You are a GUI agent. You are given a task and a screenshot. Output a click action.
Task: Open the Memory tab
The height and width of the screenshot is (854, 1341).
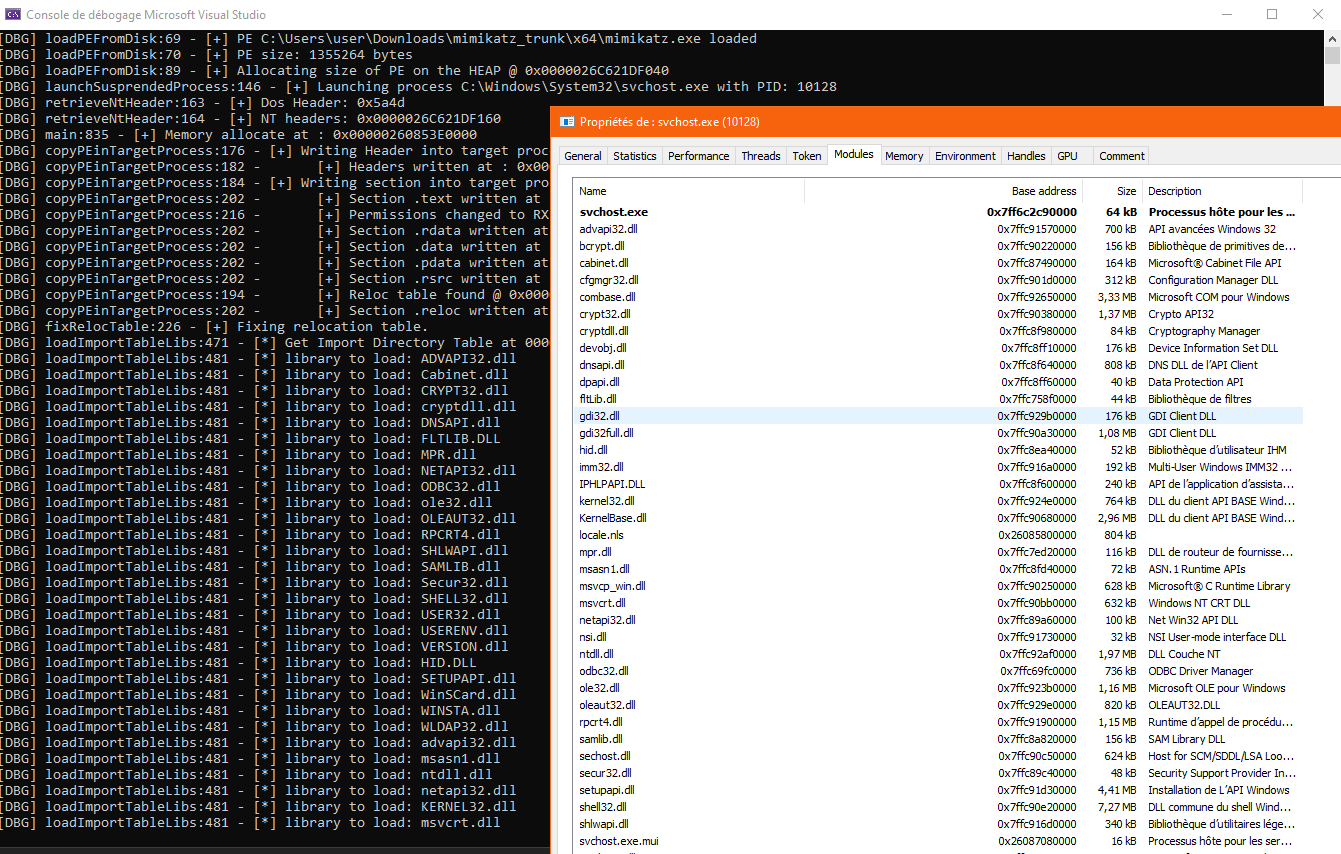click(x=904, y=156)
